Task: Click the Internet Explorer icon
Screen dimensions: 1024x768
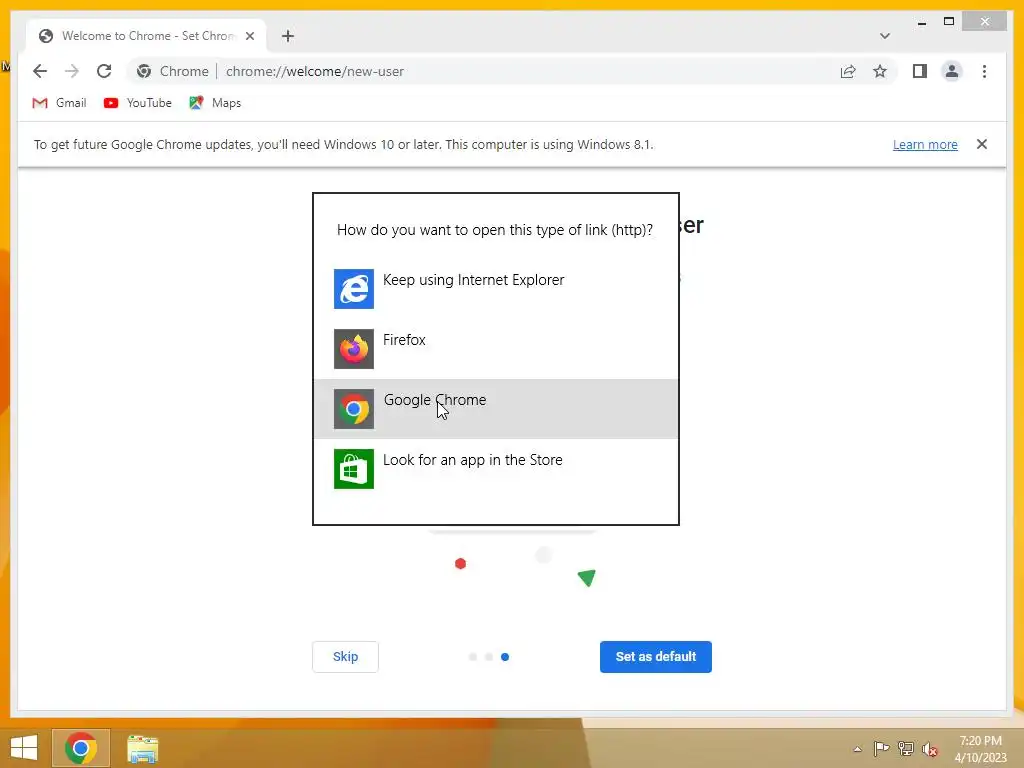Action: (x=354, y=289)
